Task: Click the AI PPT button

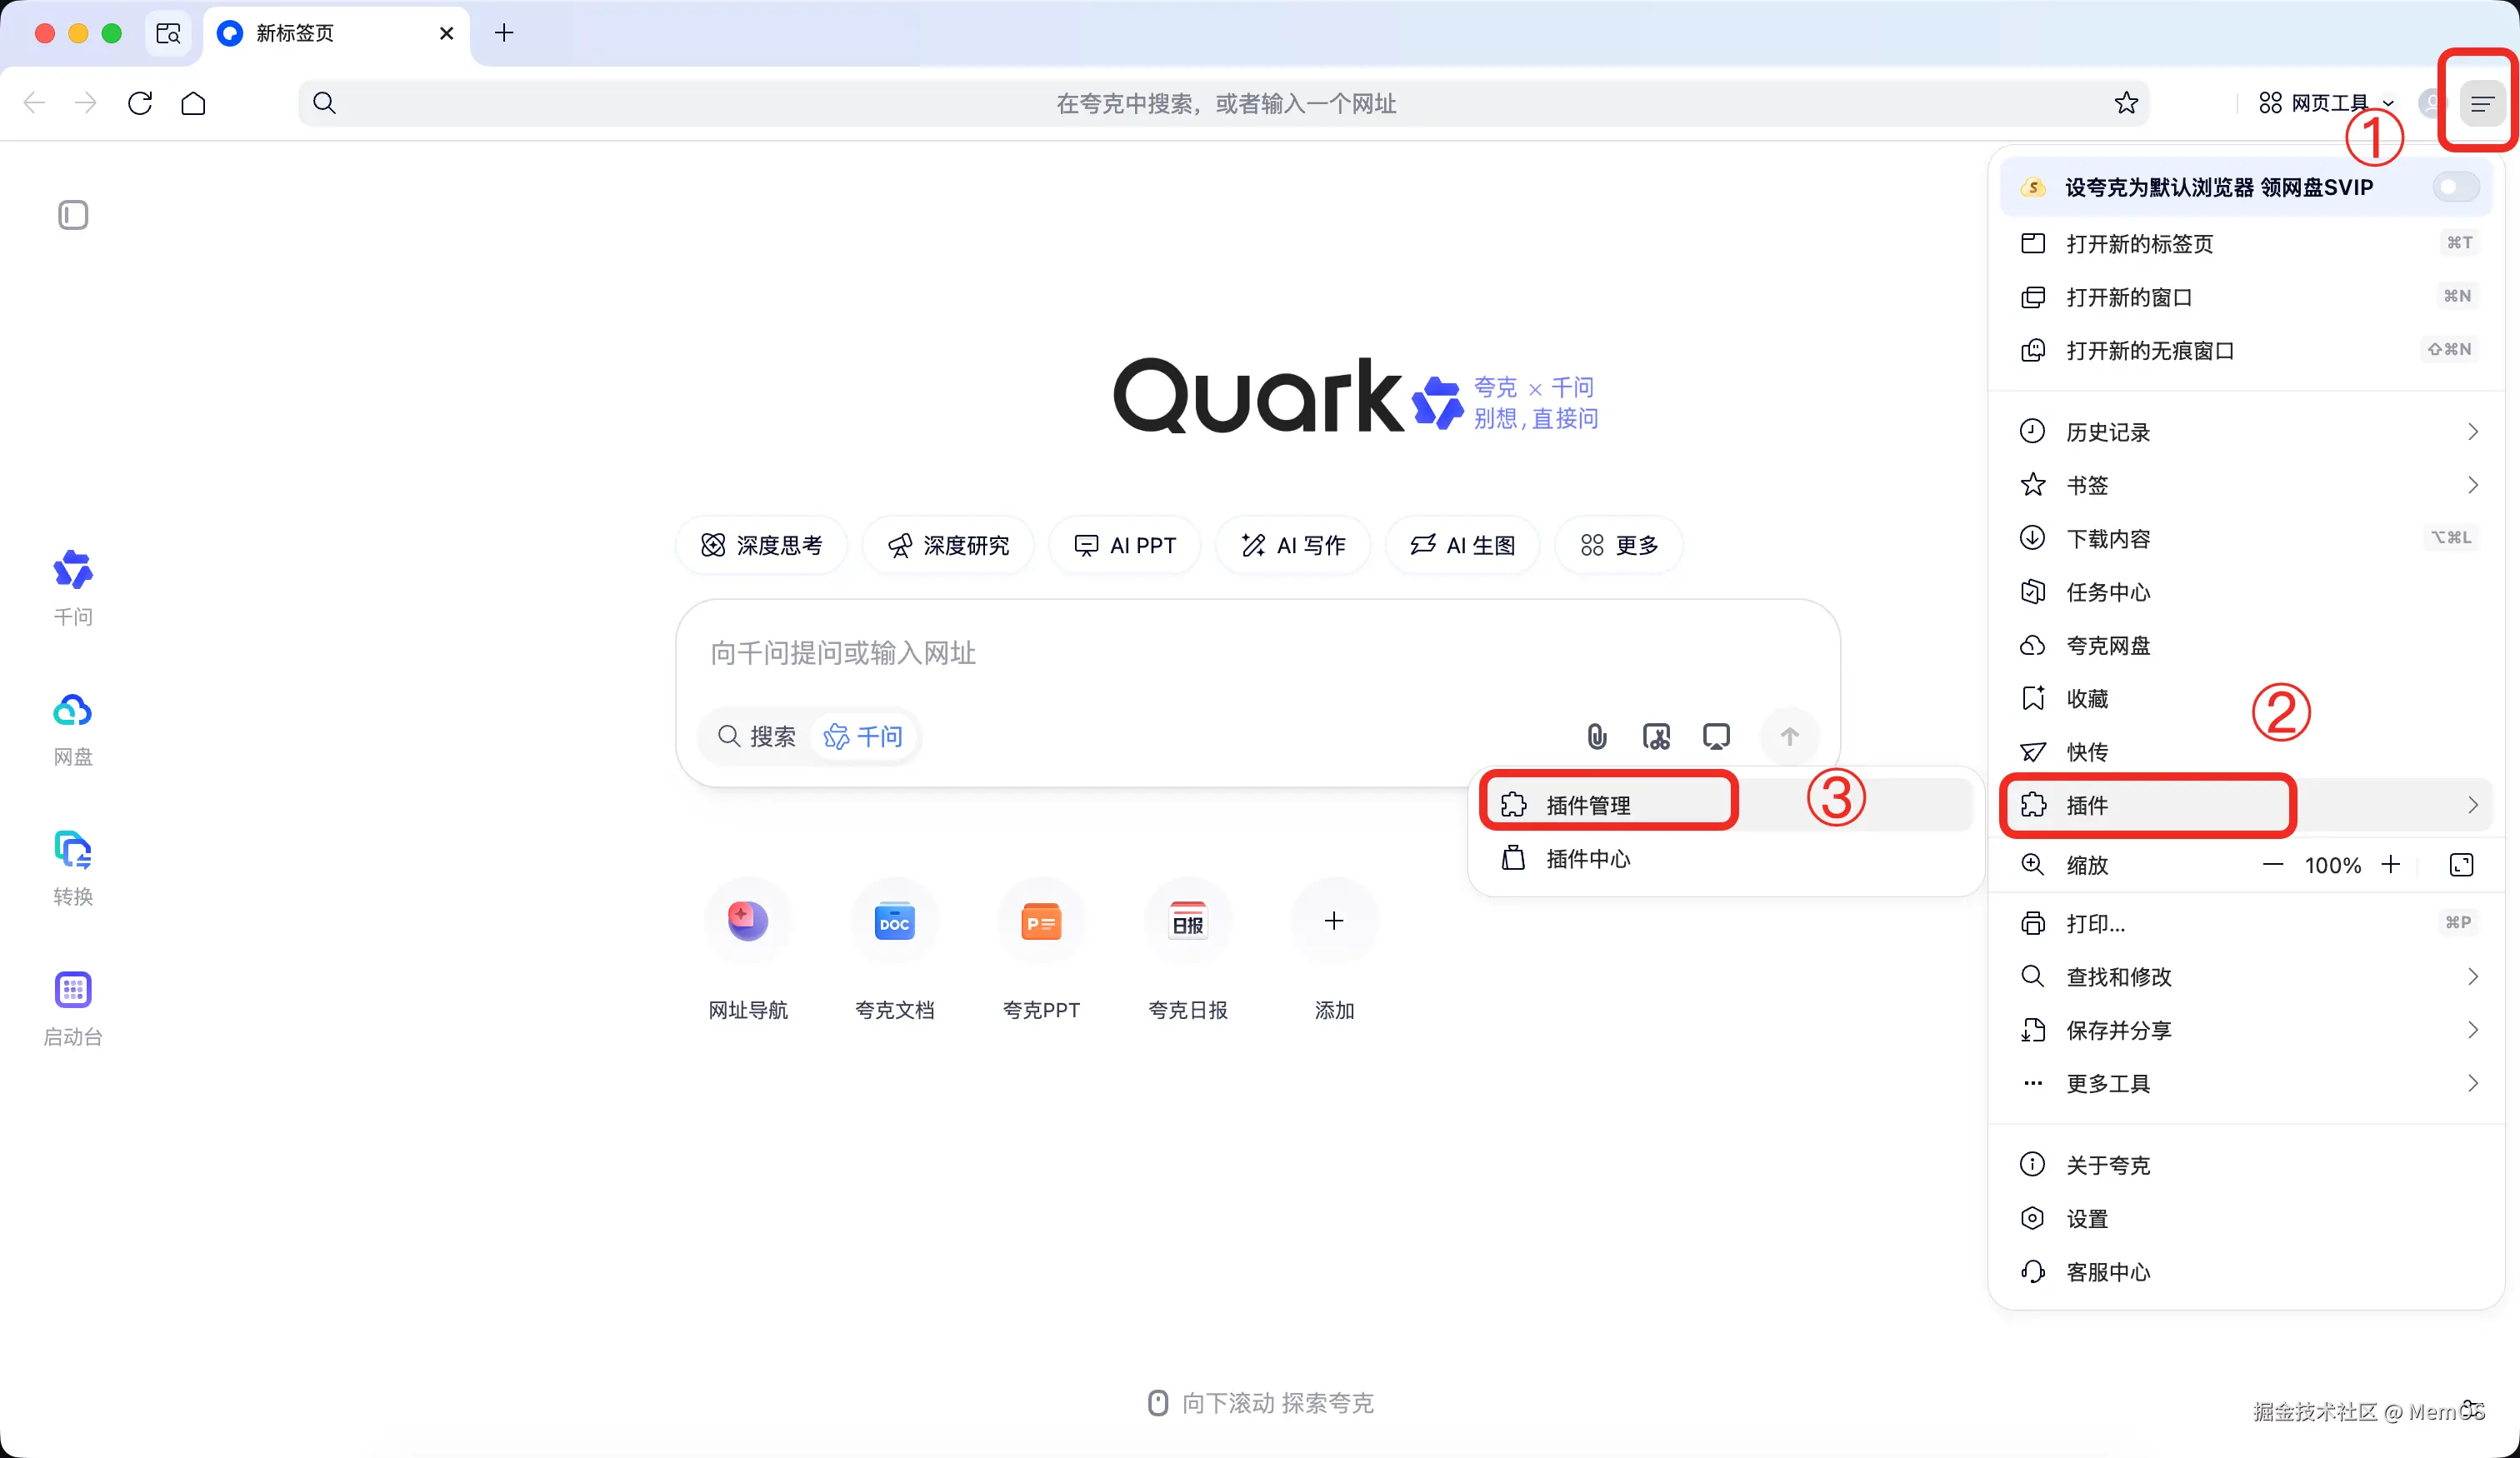Action: 1125,545
